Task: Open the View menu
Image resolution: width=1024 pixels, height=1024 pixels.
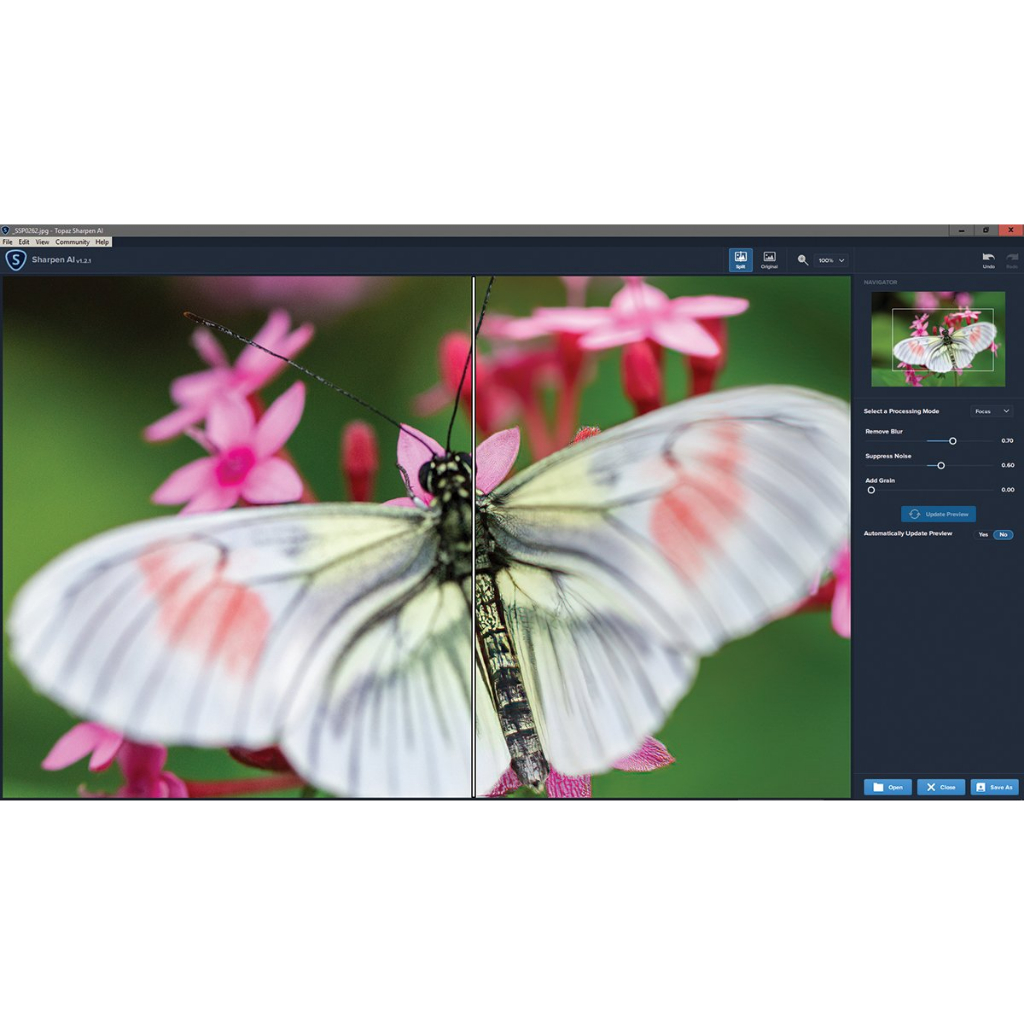Action: point(42,242)
